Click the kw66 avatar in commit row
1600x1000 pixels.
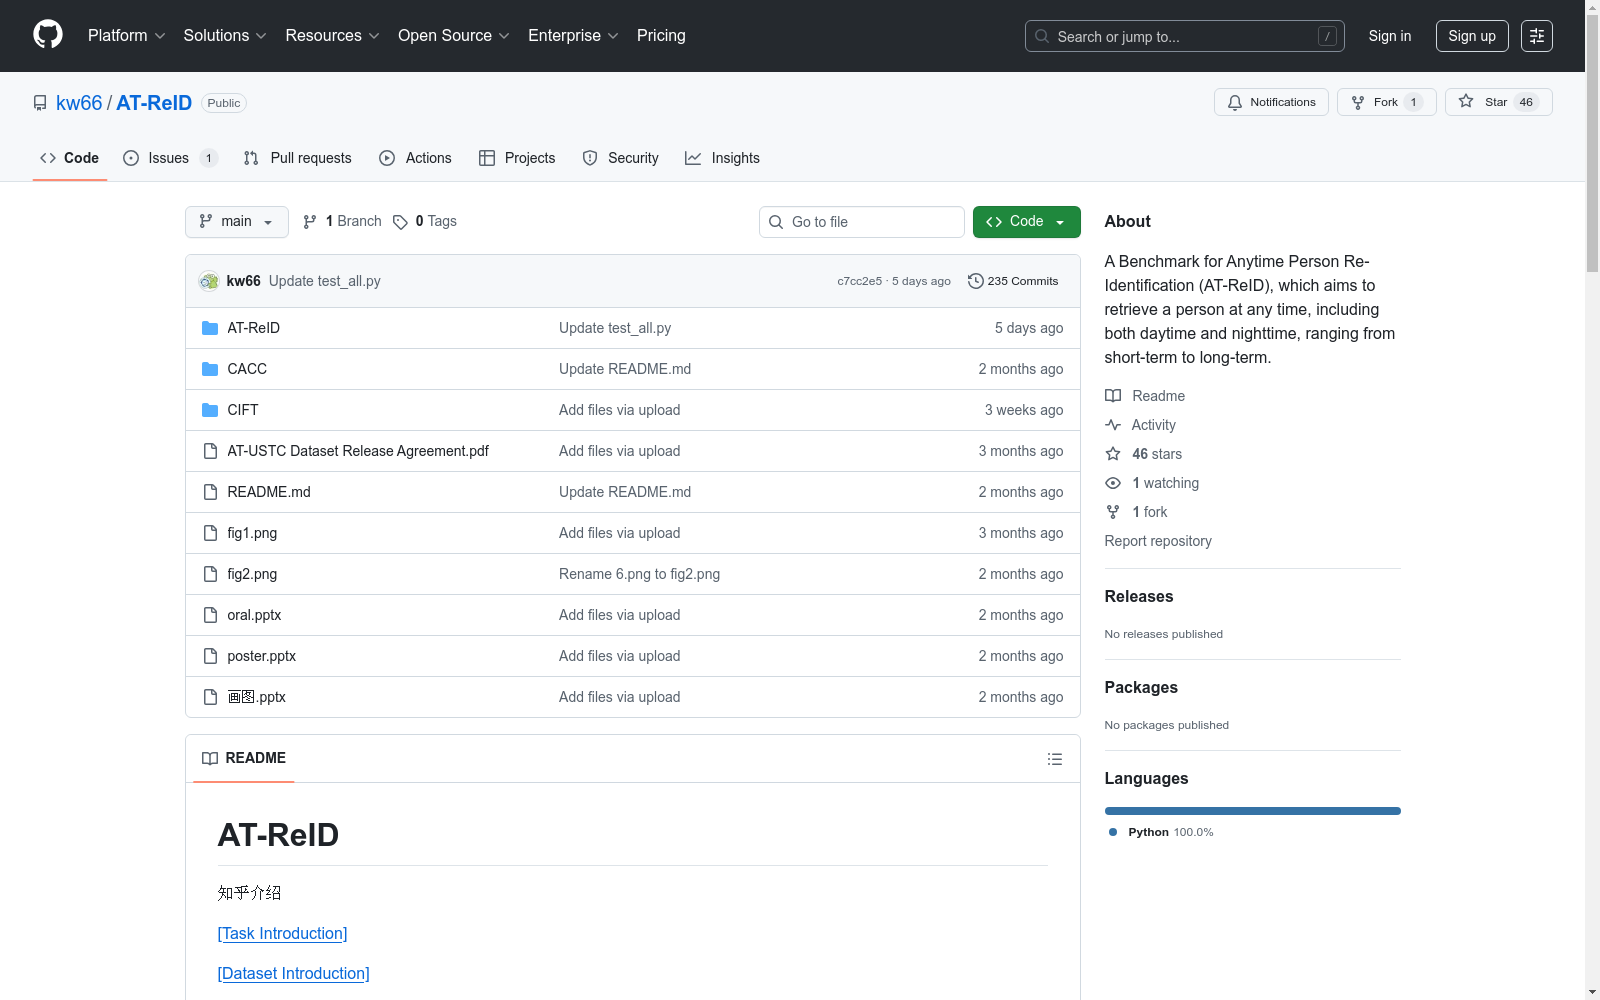click(209, 281)
